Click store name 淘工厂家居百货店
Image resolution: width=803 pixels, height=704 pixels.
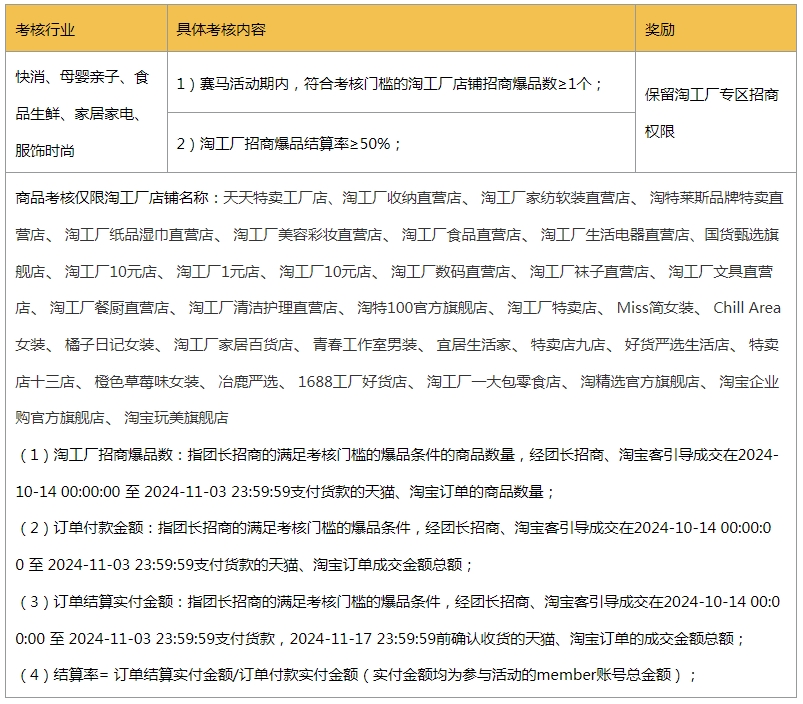234,345
